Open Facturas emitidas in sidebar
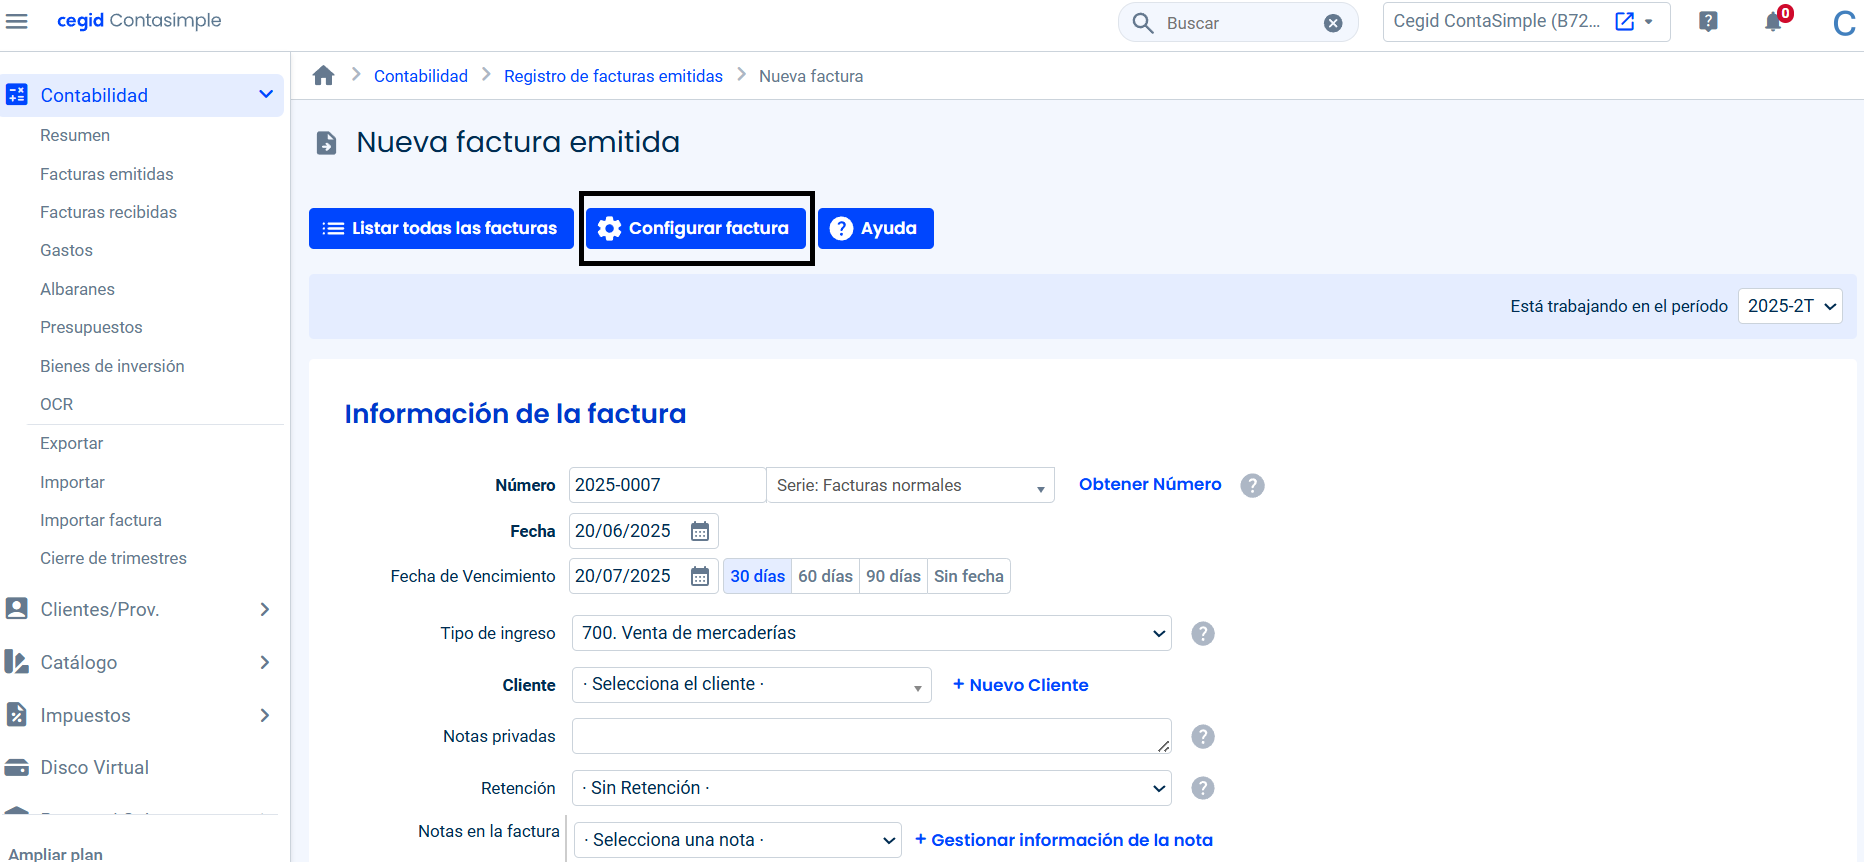 tap(107, 174)
